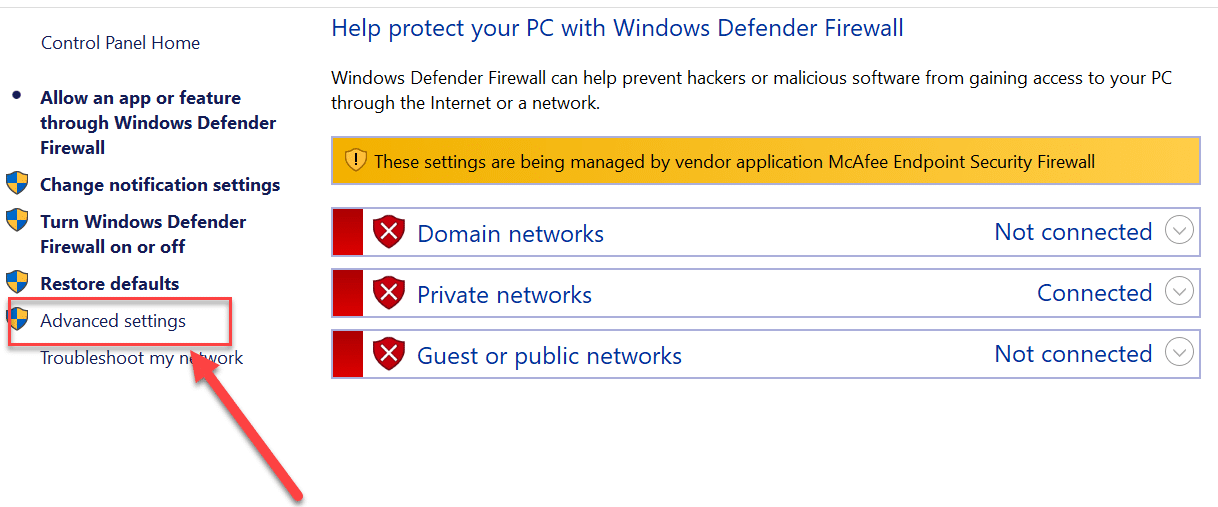Click the shield icon beside Change notification settings
The width and height of the screenshot is (1218, 507).
pyautogui.click(x=17, y=183)
